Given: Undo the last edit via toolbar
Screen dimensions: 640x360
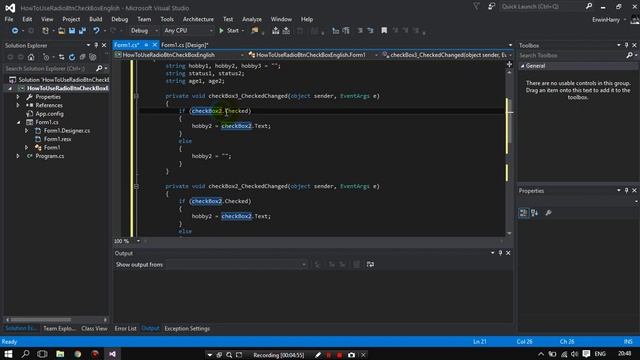Looking at the screenshot, I should point(96,31).
